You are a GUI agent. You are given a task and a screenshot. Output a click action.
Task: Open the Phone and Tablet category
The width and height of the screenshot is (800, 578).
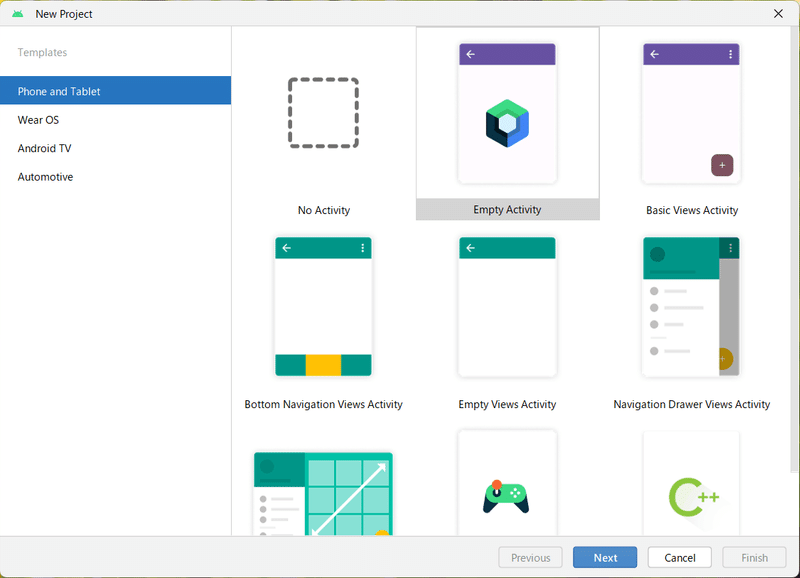tap(115, 91)
